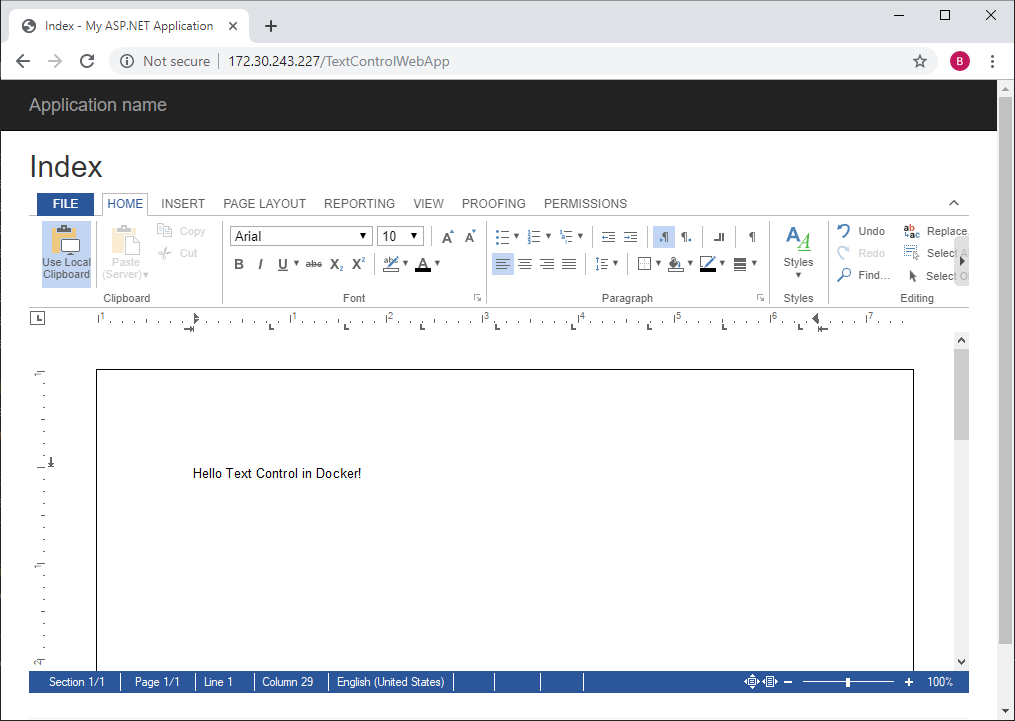Open Font dialog launcher
The image size is (1015, 721).
(478, 298)
